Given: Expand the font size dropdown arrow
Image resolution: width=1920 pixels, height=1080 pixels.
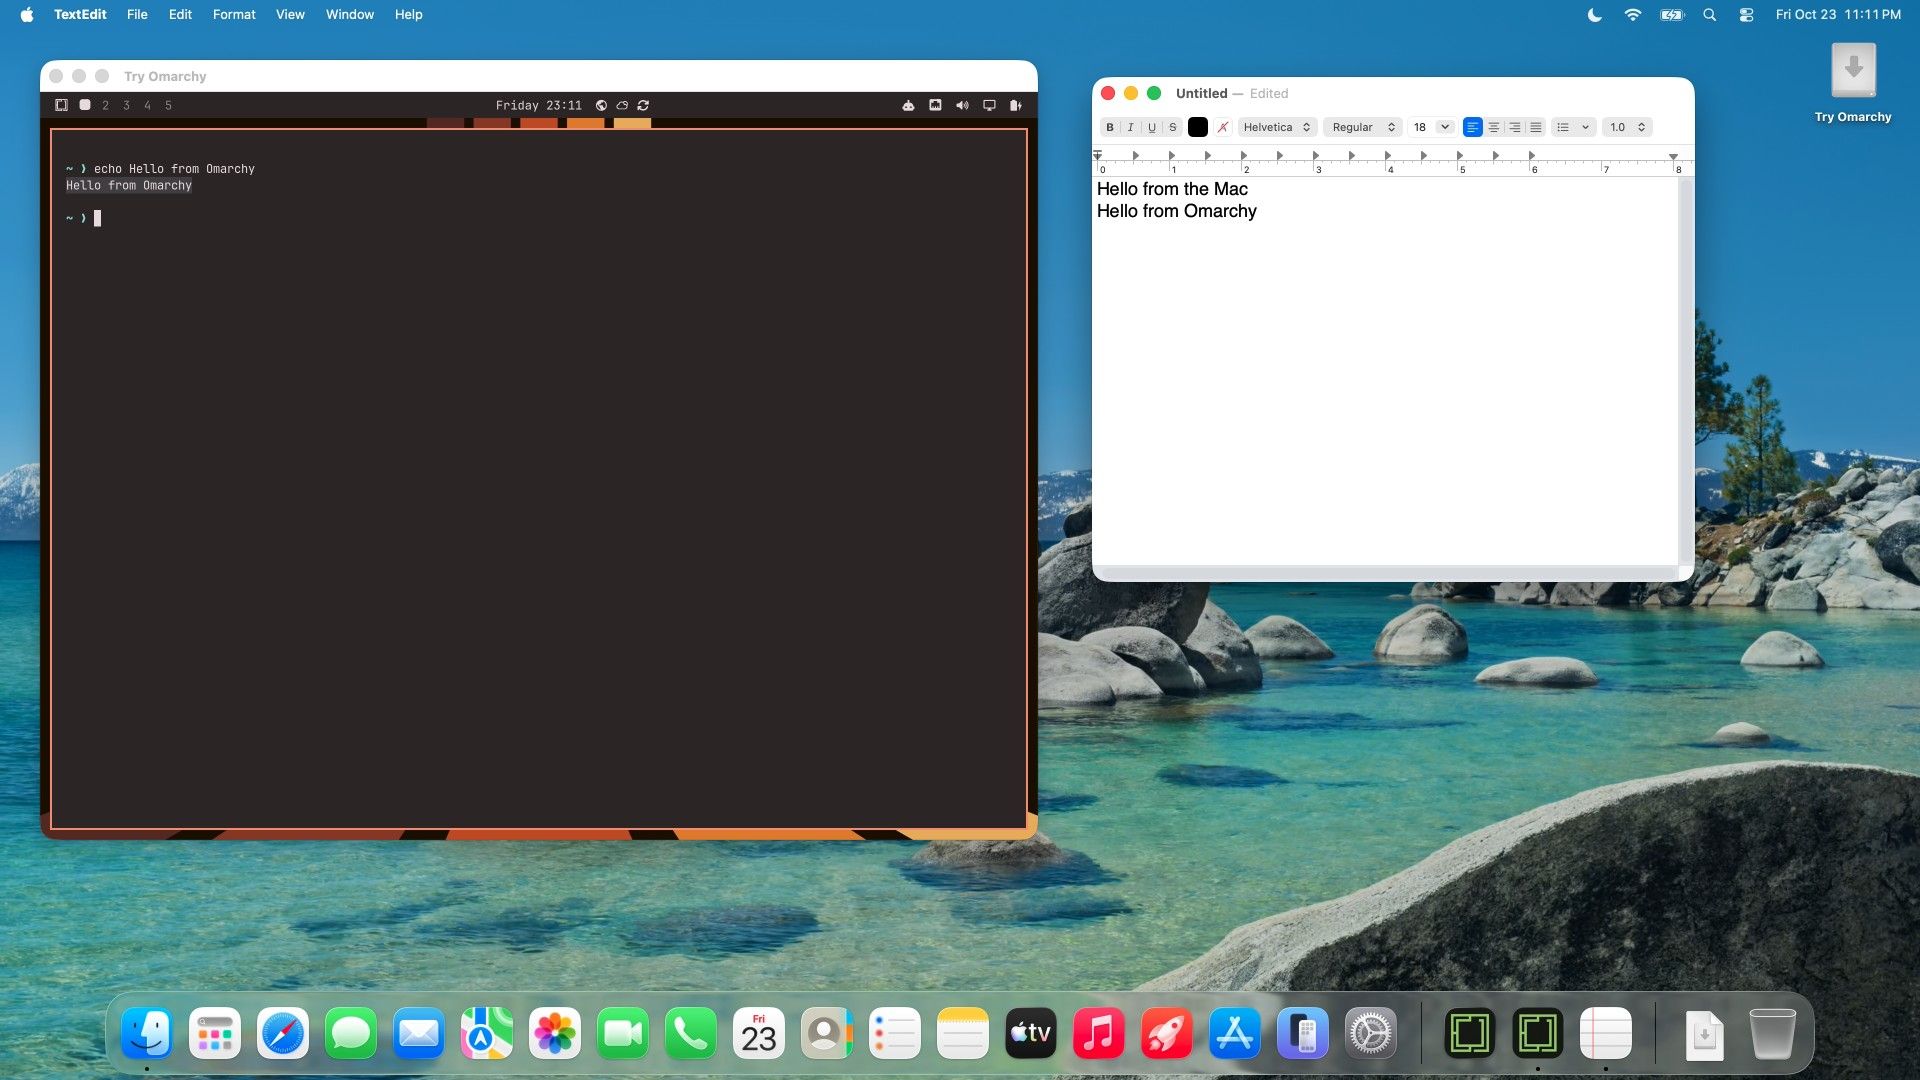Looking at the screenshot, I should click(1445, 127).
